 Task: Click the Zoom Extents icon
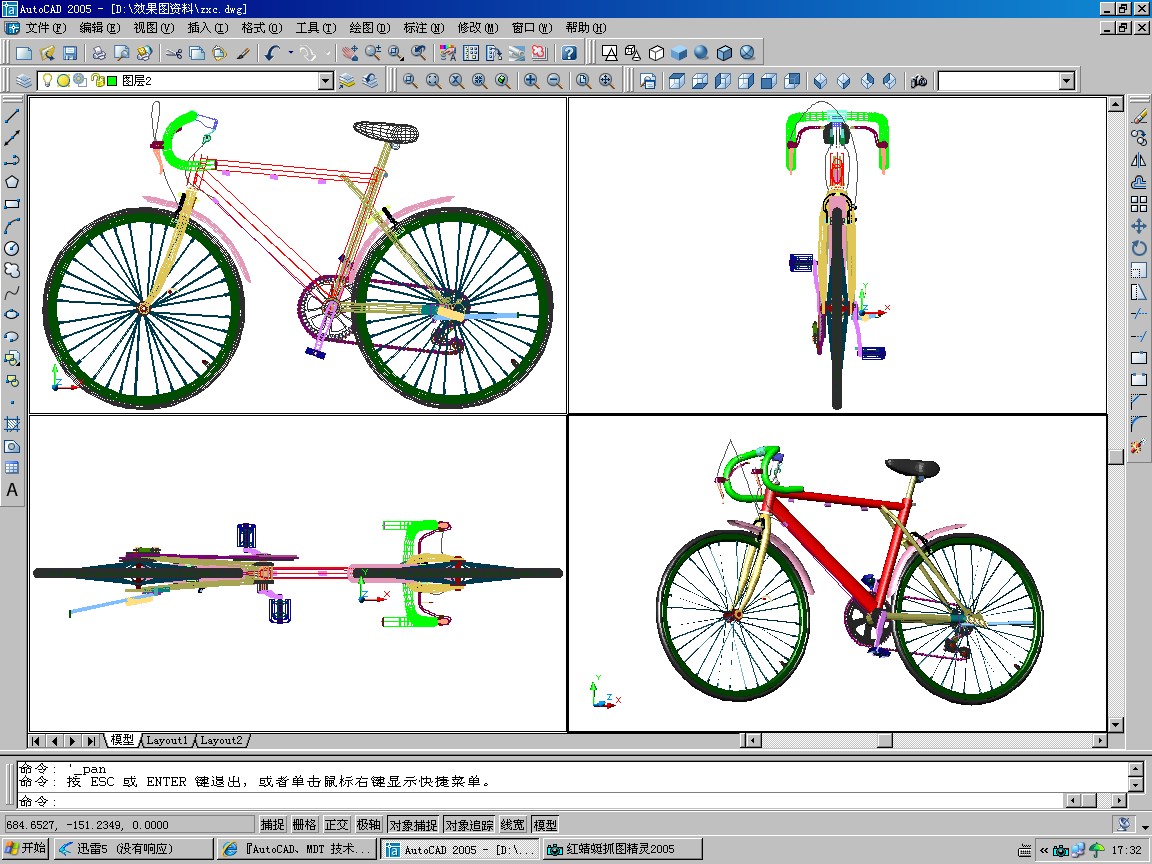(x=606, y=81)
